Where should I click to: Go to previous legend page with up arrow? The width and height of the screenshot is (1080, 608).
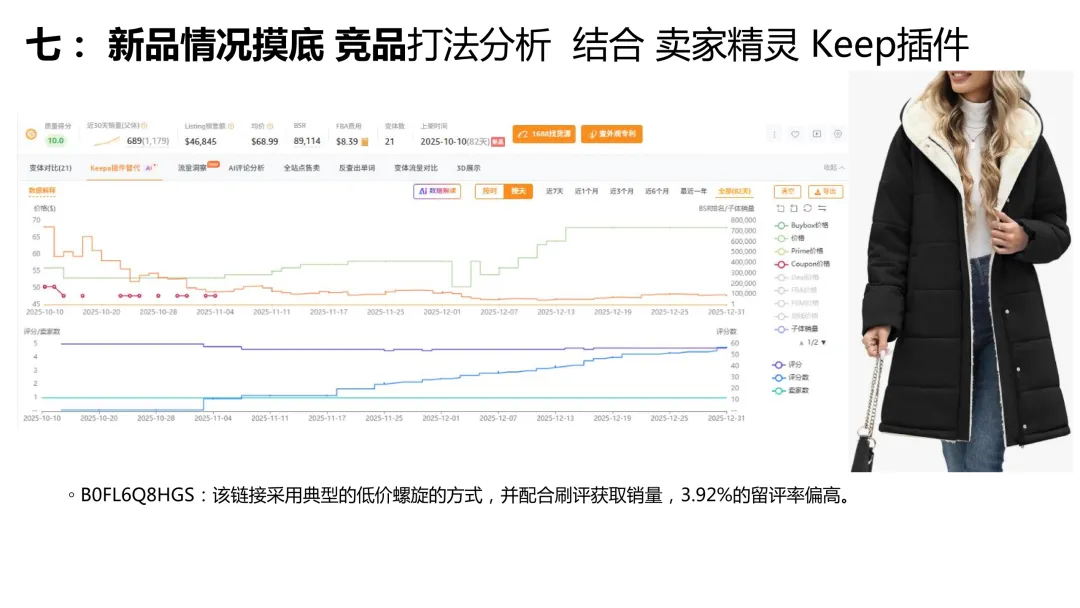tap(801, 342)
